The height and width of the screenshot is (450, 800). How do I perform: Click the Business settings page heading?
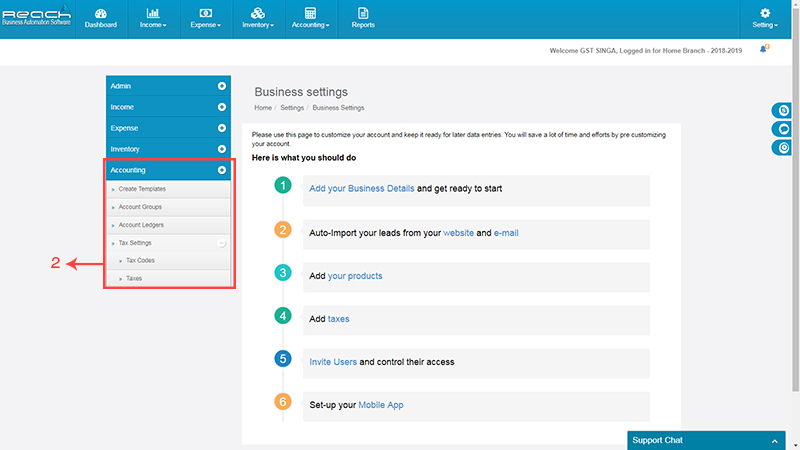point(301,92)
